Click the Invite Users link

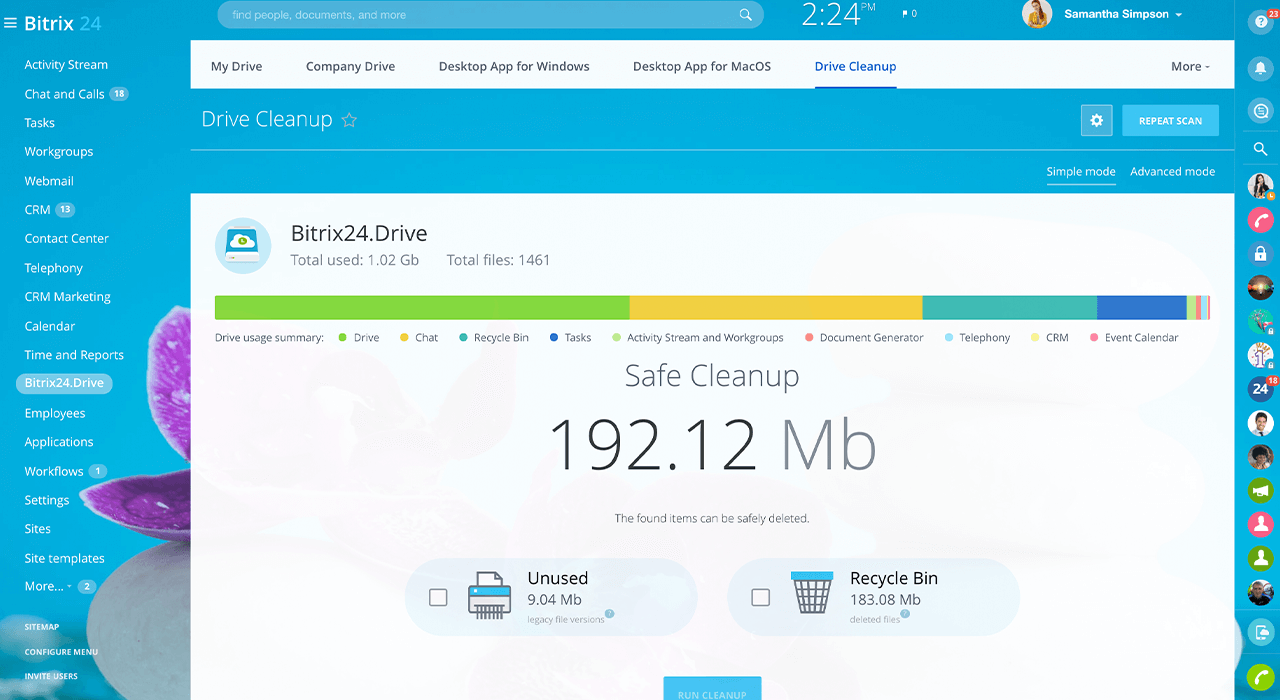51,676
